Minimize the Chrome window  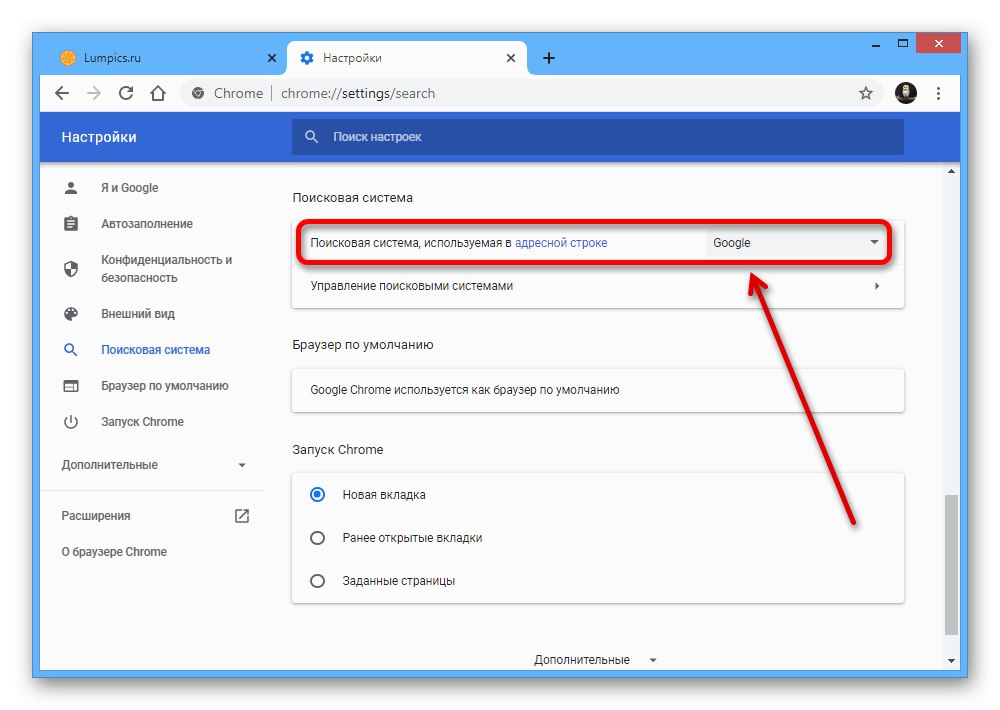[x=876, y=44]
